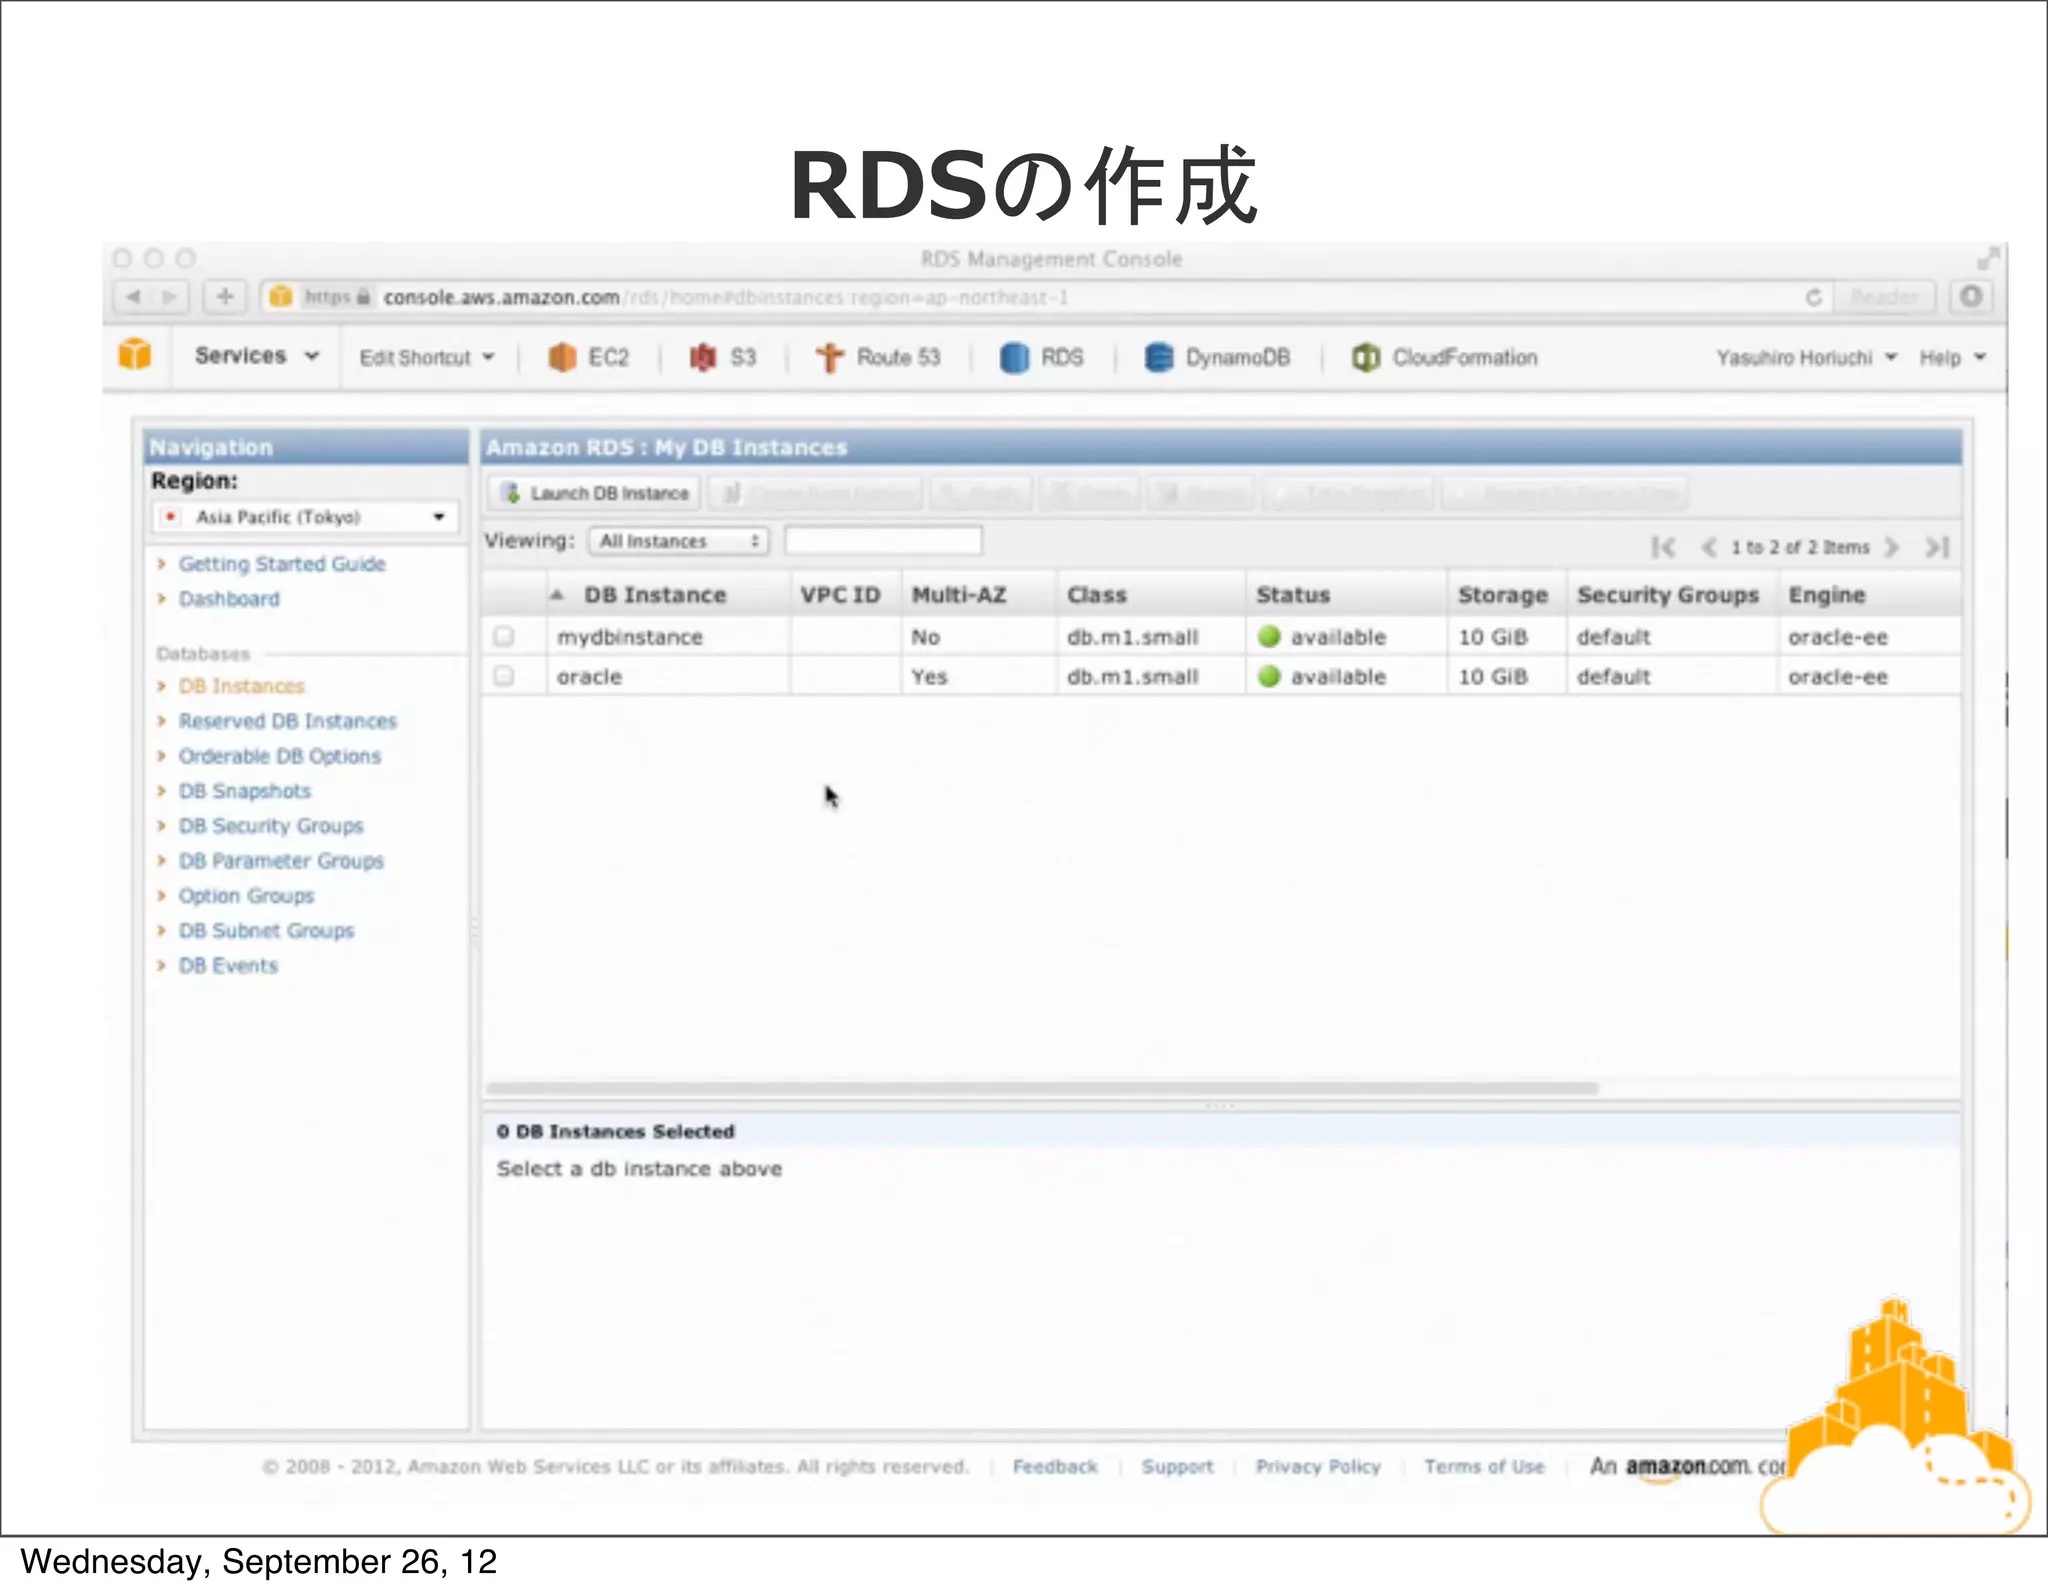Open the Yasuhiro Horiuchi account menu
The image size is (2048, 1593).
[x=1806, y=357]
